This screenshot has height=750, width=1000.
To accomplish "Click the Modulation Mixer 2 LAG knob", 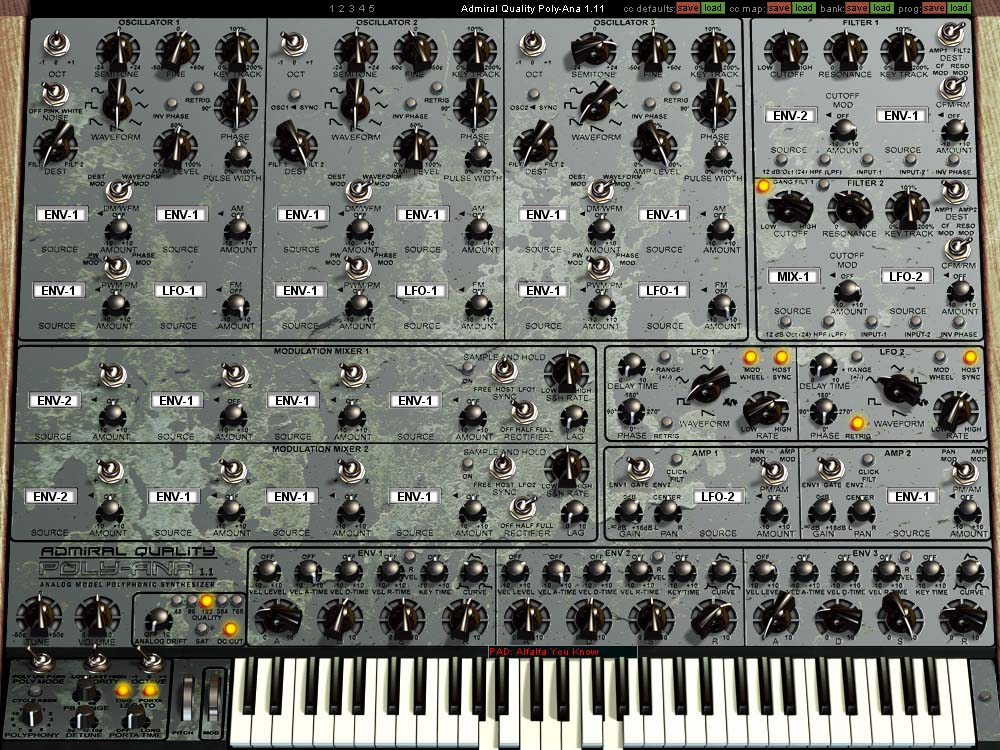I will tap(575, 512).
